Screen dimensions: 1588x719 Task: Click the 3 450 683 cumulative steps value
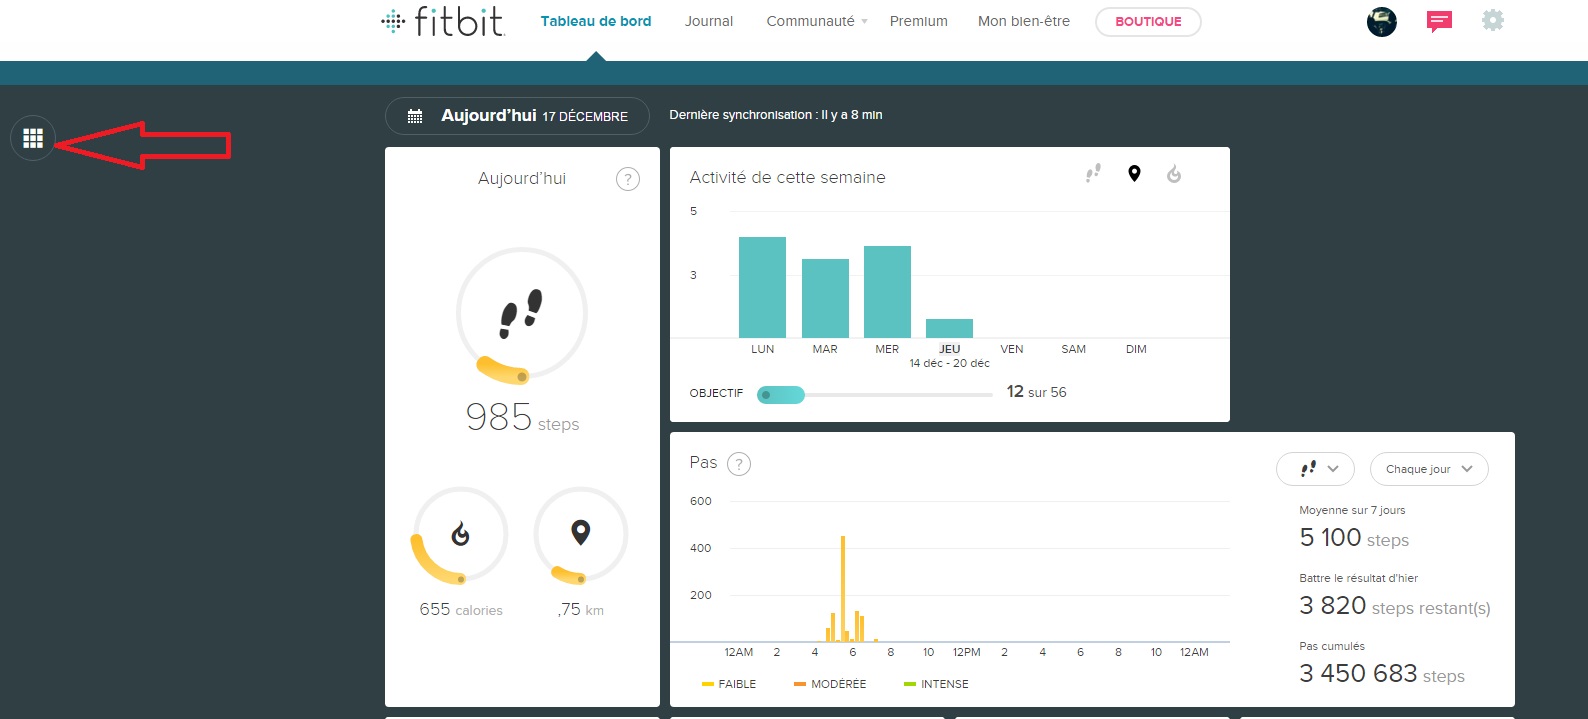pyautogui.click(x=1382, y=674)
